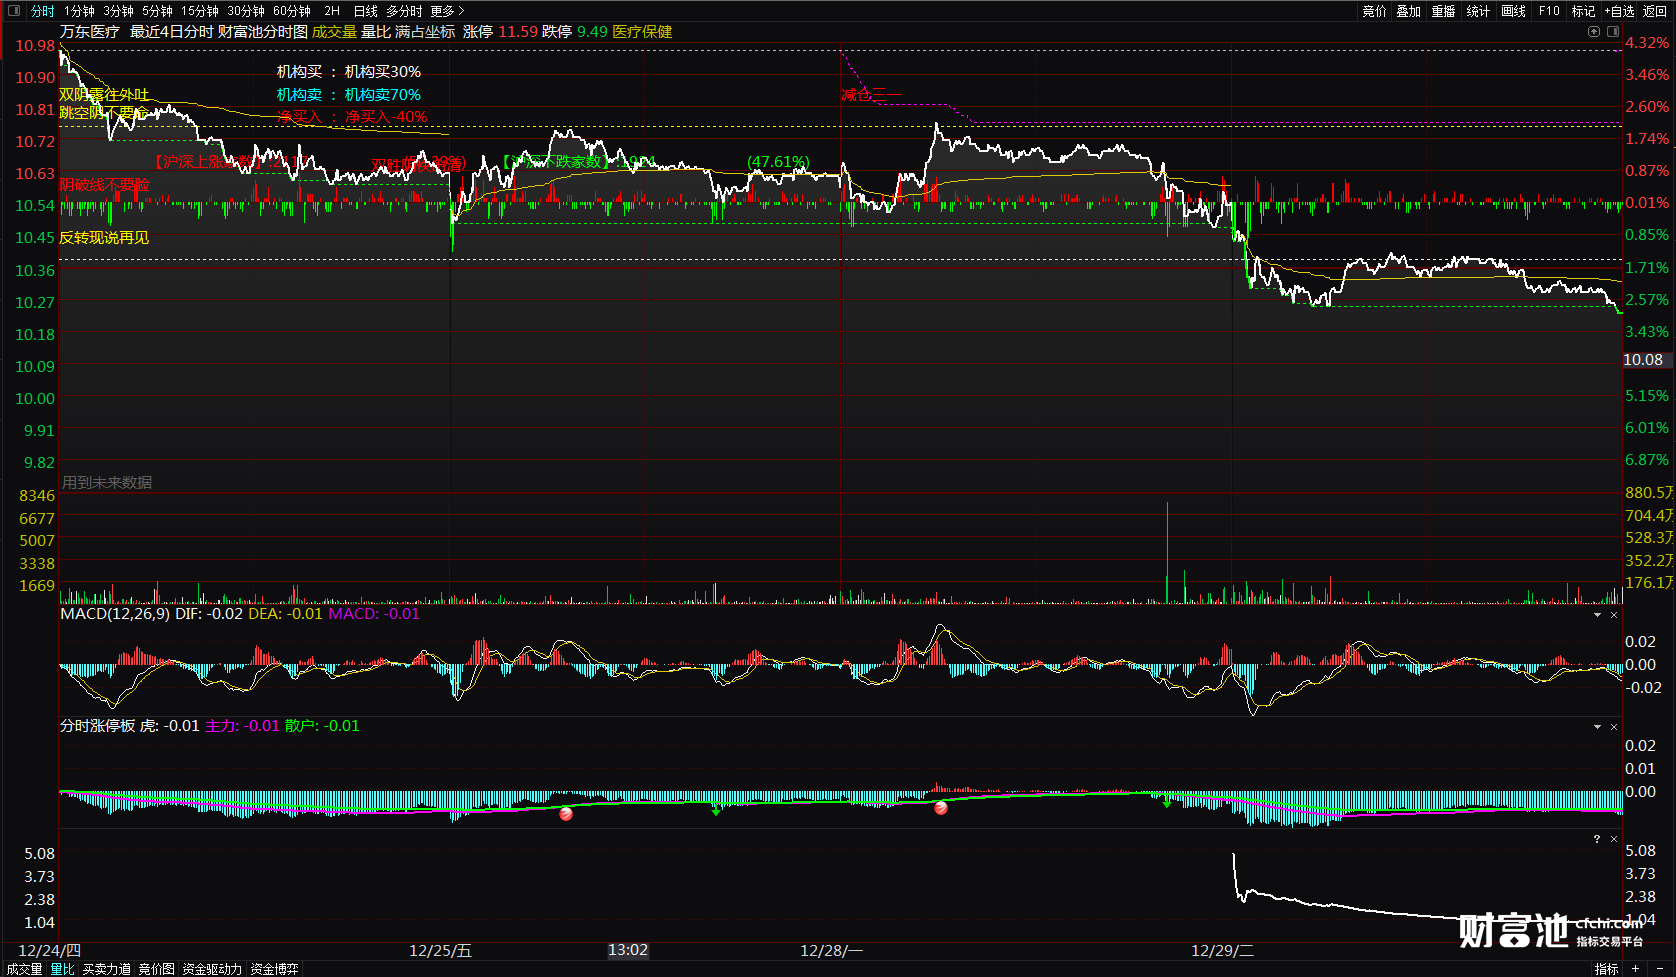This screenshot has height=977, width=1676.
Task: Click the MACD(12,26,9) indicator title
Action: [x=115, y=614]
